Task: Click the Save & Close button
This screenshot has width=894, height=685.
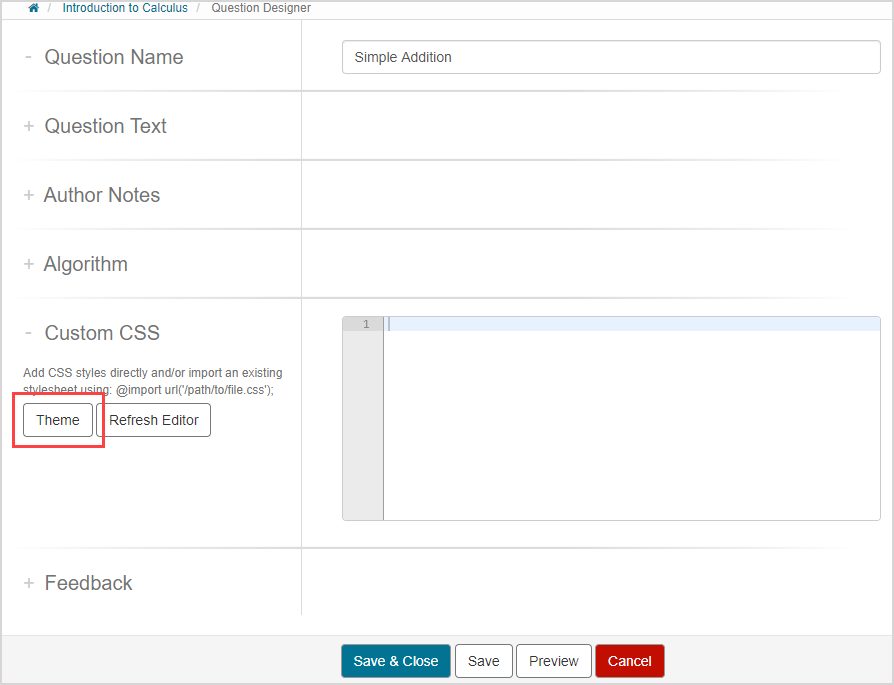Action: click(396, 661)
